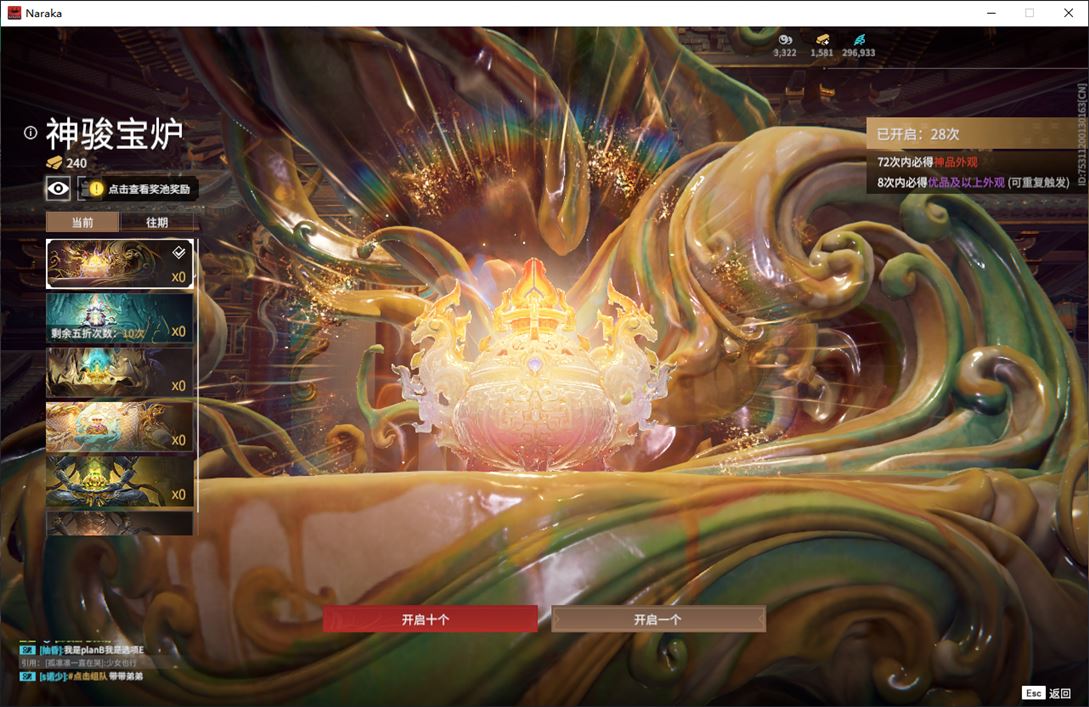This screenshot has width=1089, height=707.
Task: Switch to the 往期 tab
Action: click(x=157, y=222)
